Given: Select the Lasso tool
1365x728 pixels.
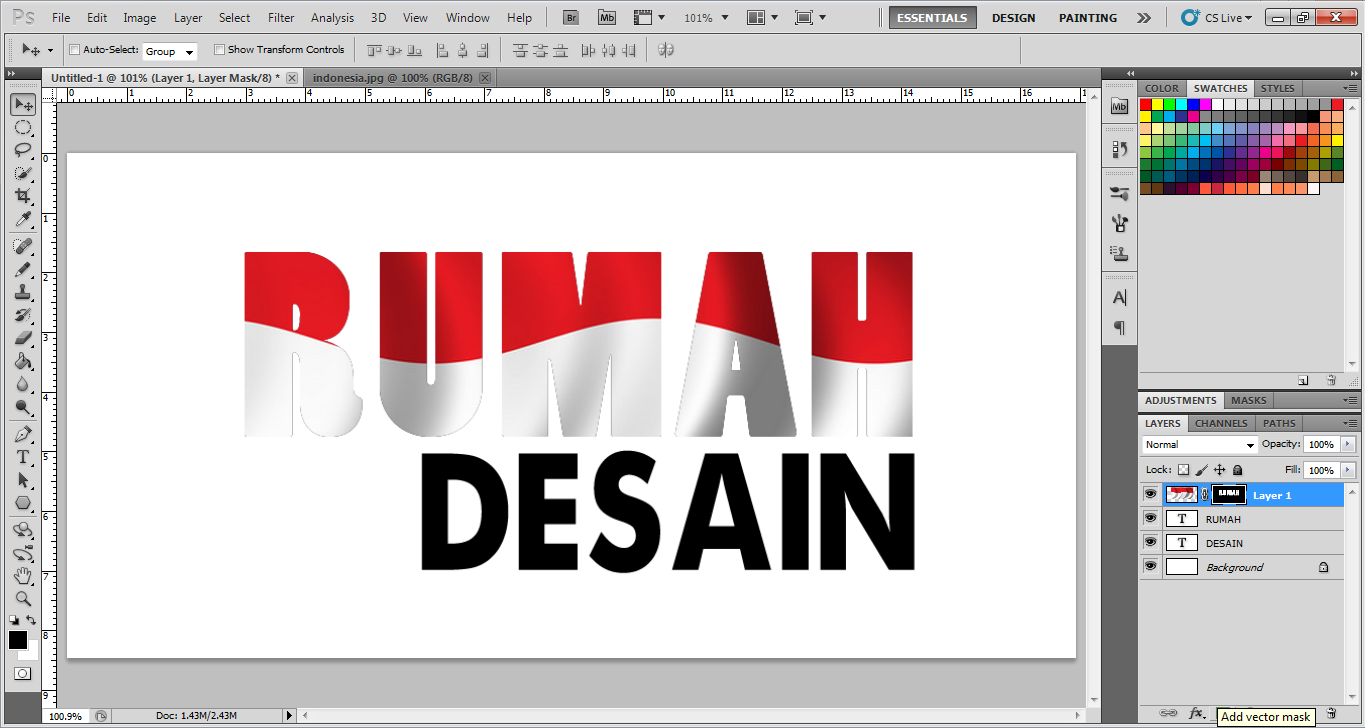Looking at the screenshot, I should pyautogui.click(x=22, y=151).
